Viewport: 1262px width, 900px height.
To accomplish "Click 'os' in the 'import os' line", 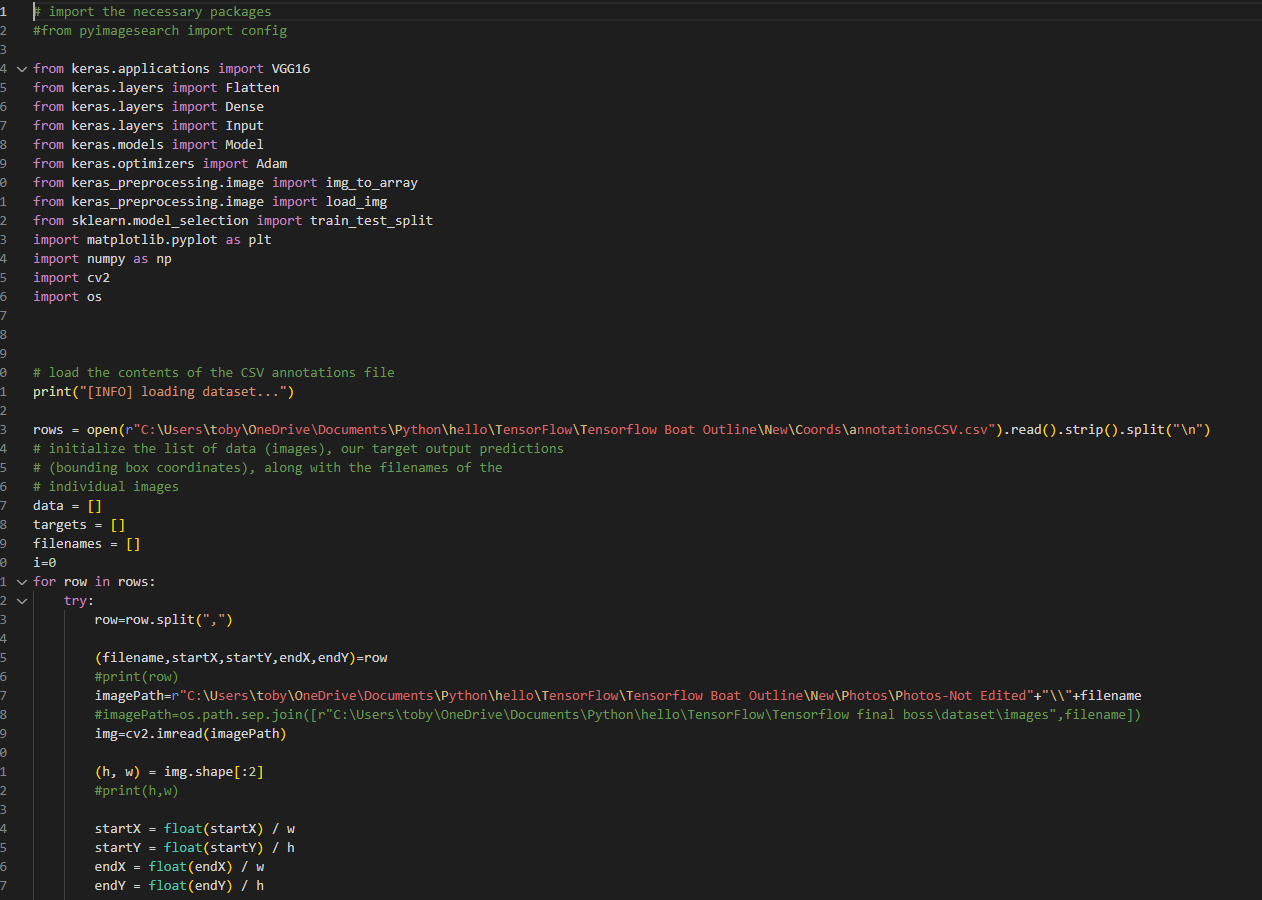I will click(x=94, y=297).
